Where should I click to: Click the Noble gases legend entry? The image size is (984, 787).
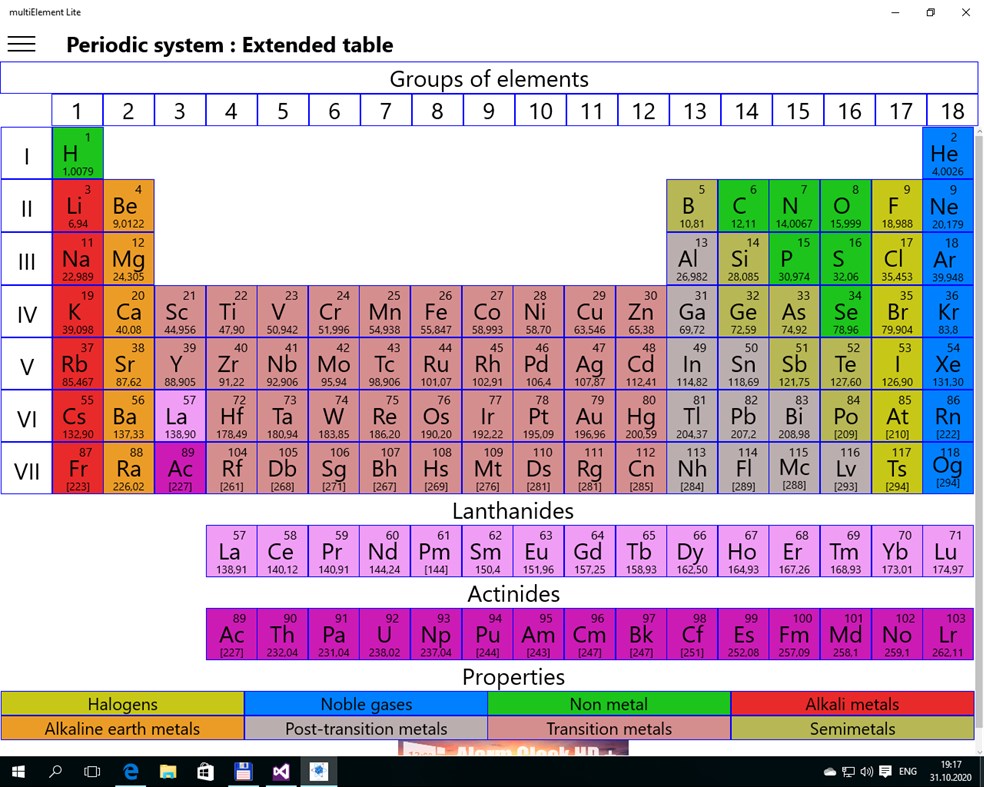point(365,704)
